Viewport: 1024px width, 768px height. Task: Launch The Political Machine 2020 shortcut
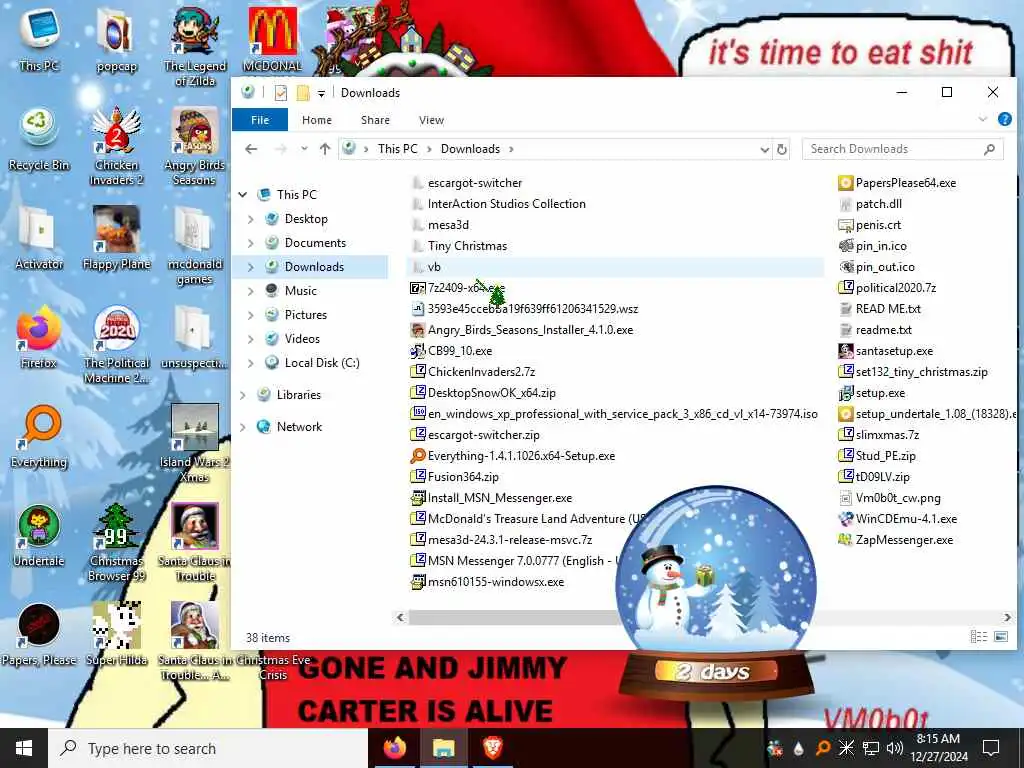click(116, 345)
